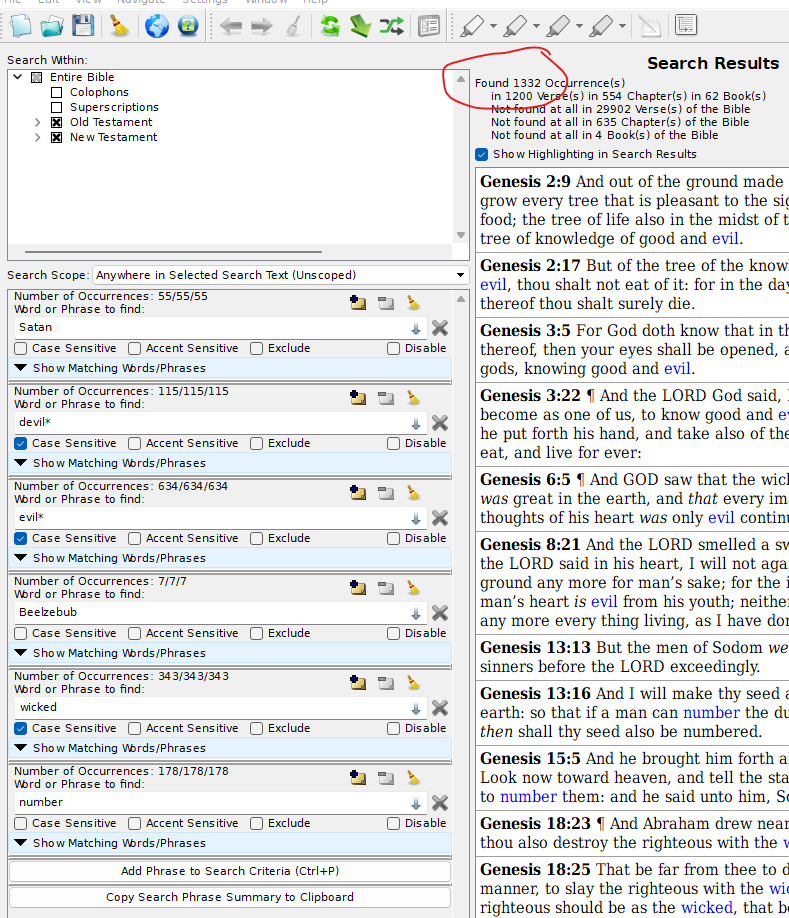Click Copy Search Phrase Summary to Clipboard
789x918 pixels.
pyautogui.click(x=229, y=897)
